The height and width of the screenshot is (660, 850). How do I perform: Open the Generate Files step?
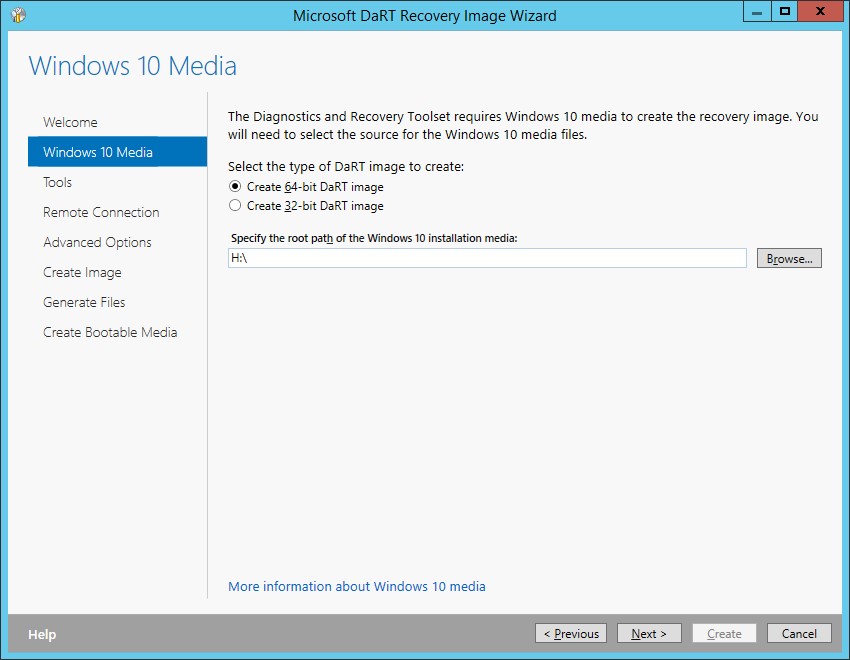84,302
